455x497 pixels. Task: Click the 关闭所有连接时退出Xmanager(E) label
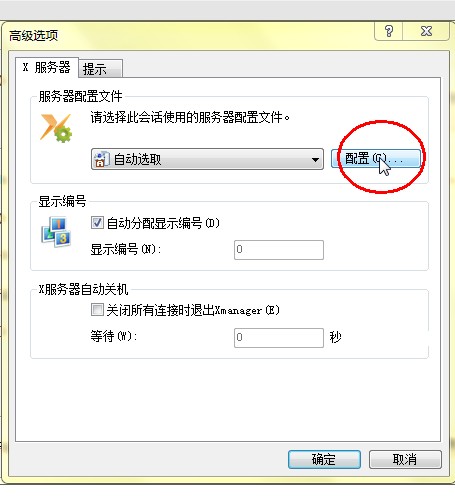click(193, 310)
